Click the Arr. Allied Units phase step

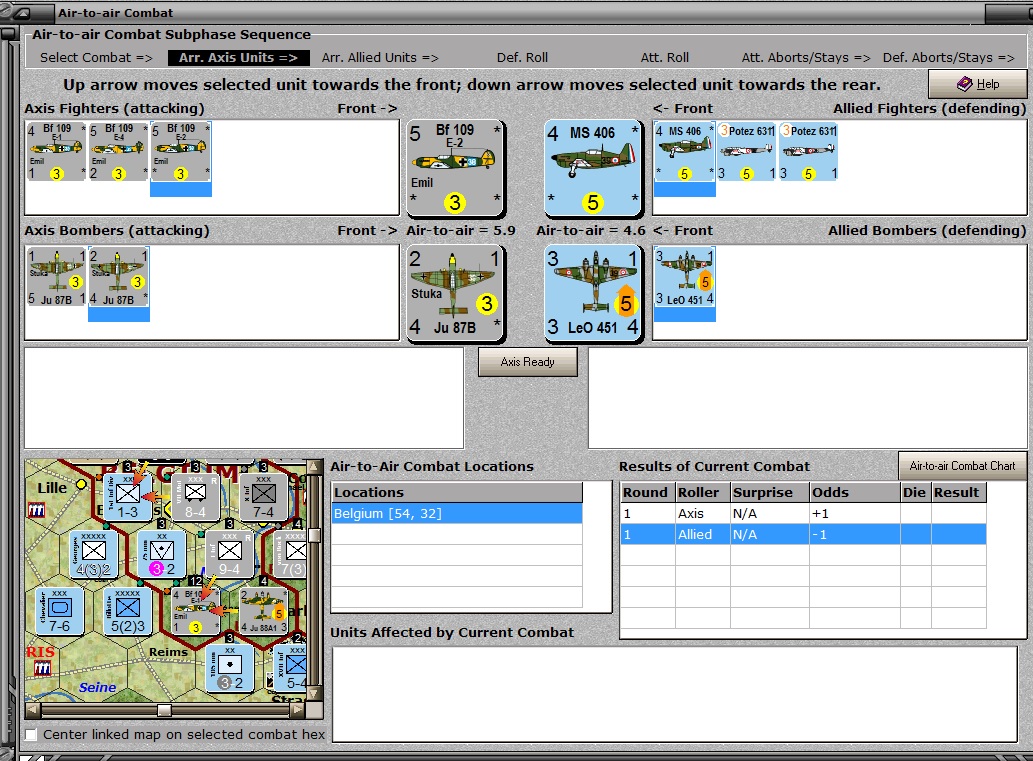pyautogui.click(x=380, y=57)
